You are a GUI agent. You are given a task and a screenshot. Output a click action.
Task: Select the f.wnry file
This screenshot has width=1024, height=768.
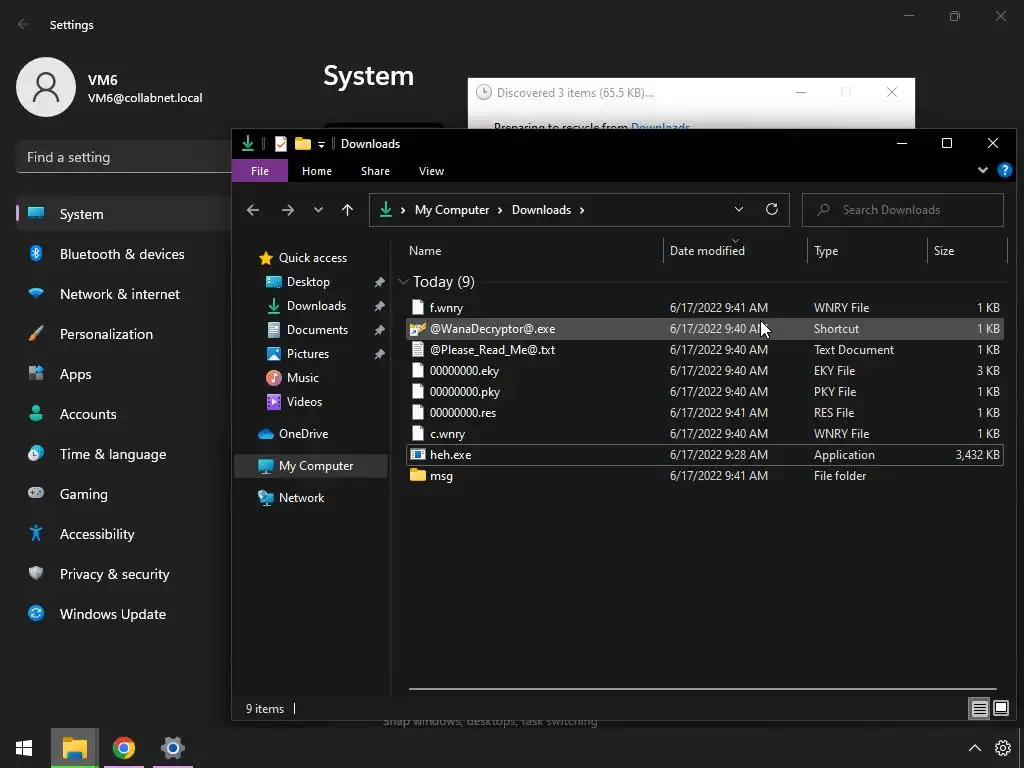coord(705,308)
